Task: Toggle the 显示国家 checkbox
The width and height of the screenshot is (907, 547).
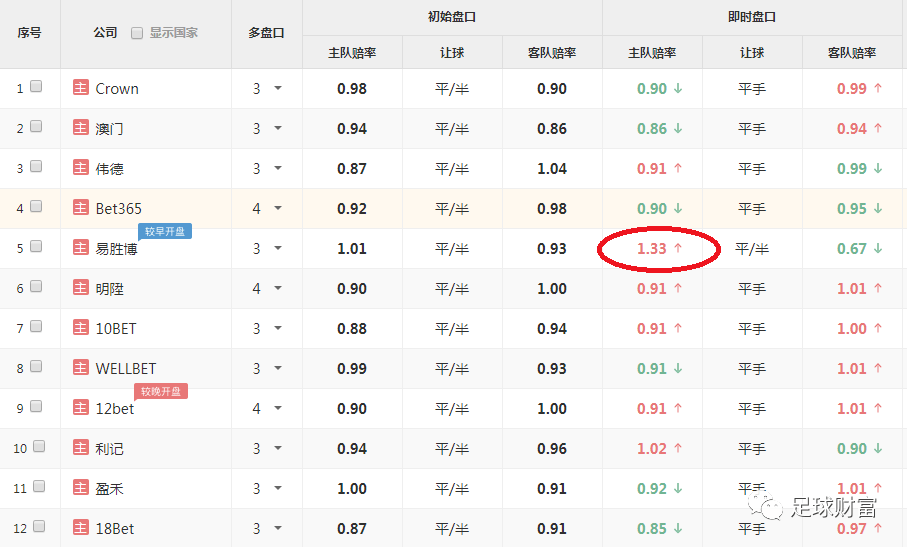Action: [x=137, y=33]
